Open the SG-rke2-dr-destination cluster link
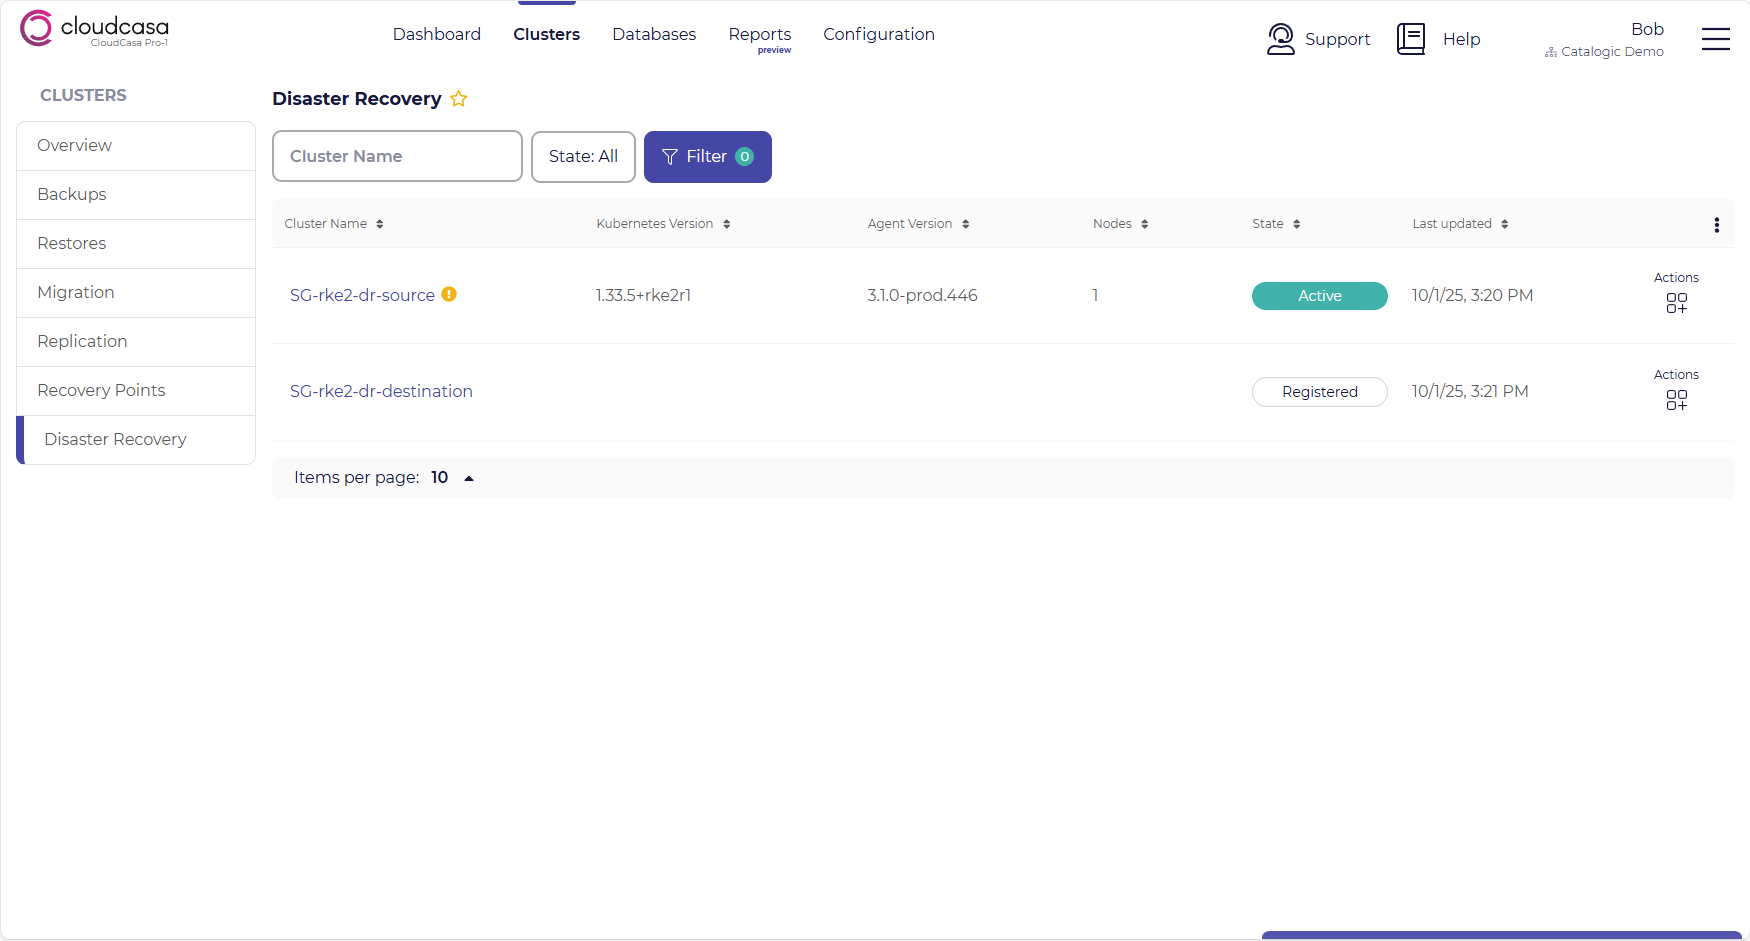 [381, 391]
